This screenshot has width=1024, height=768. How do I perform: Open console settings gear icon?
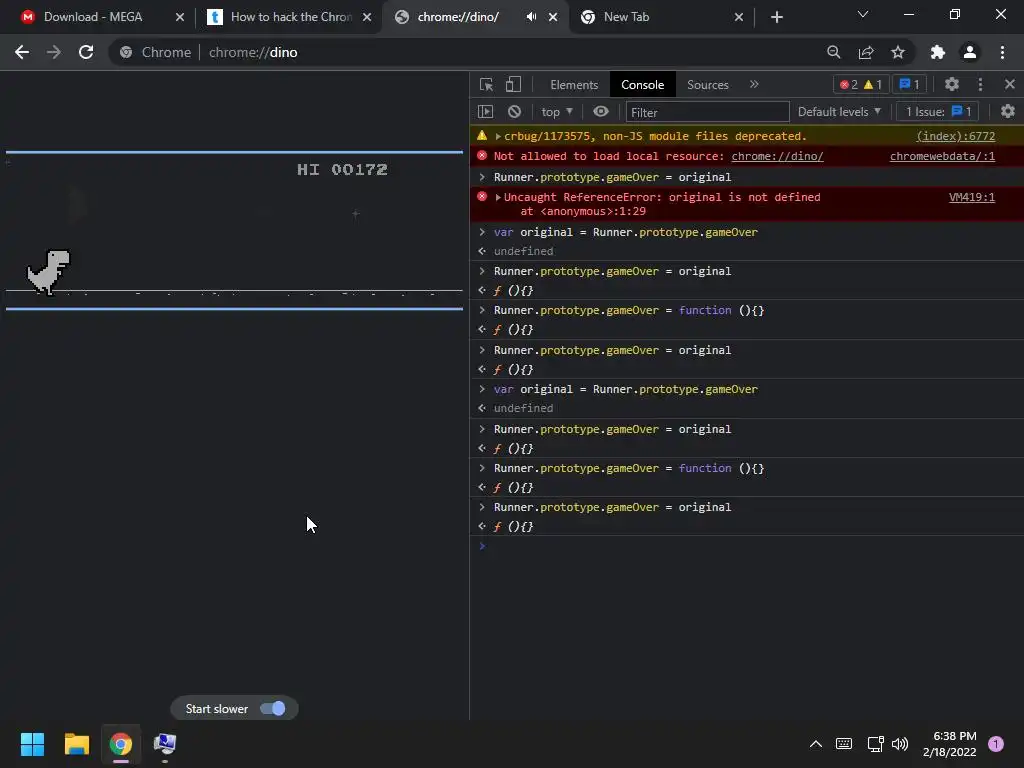coord(1008,112)
